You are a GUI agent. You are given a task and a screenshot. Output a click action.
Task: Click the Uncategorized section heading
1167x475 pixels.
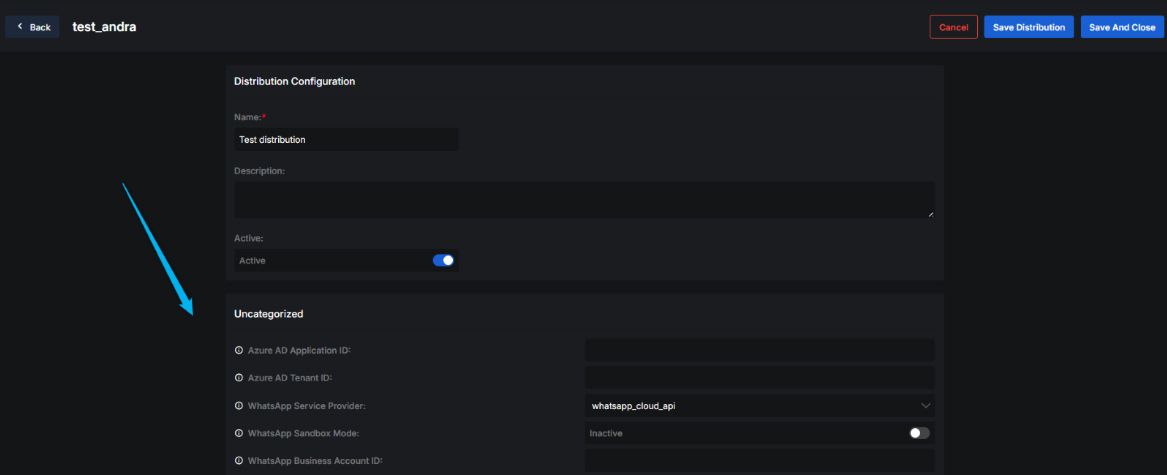tap(268, 314)
